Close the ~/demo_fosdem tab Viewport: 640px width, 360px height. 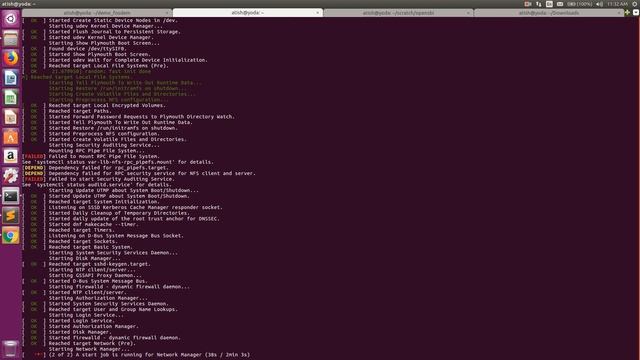[x=167, y=13]
